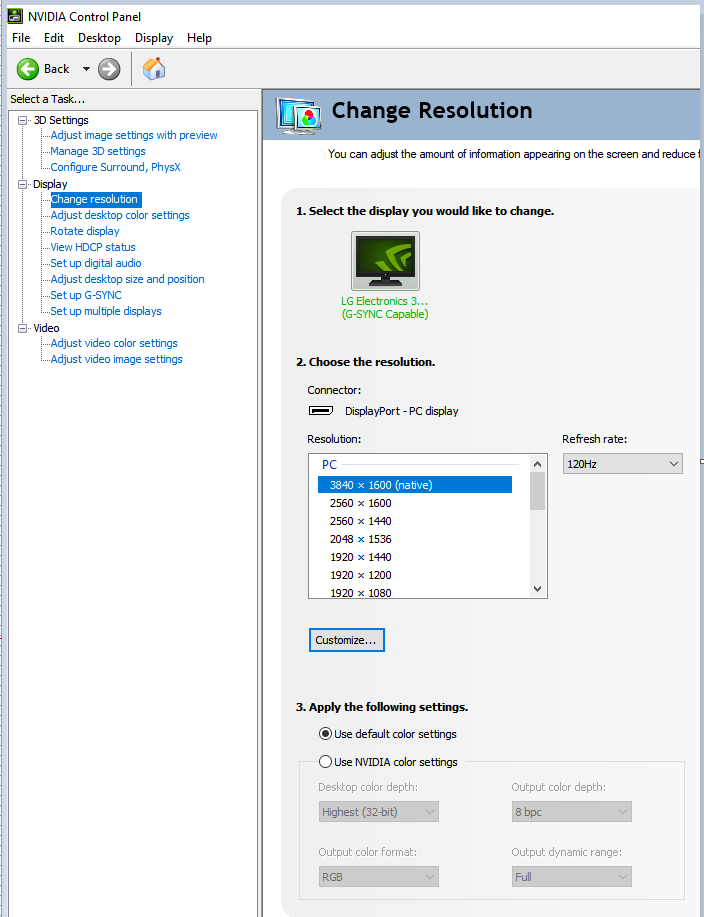Click the grey Forward arrow icon

(109, 69)
